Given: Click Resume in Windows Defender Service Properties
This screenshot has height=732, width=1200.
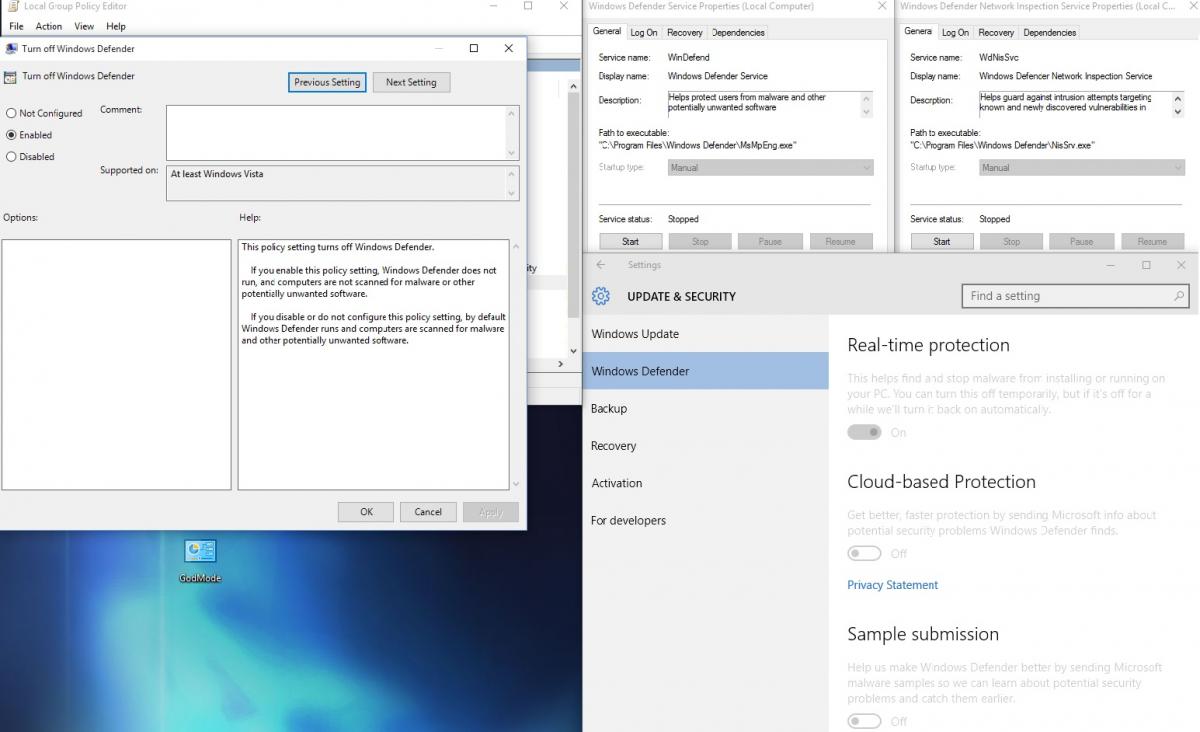Looking at the screenshot, I should coord(840,241).
